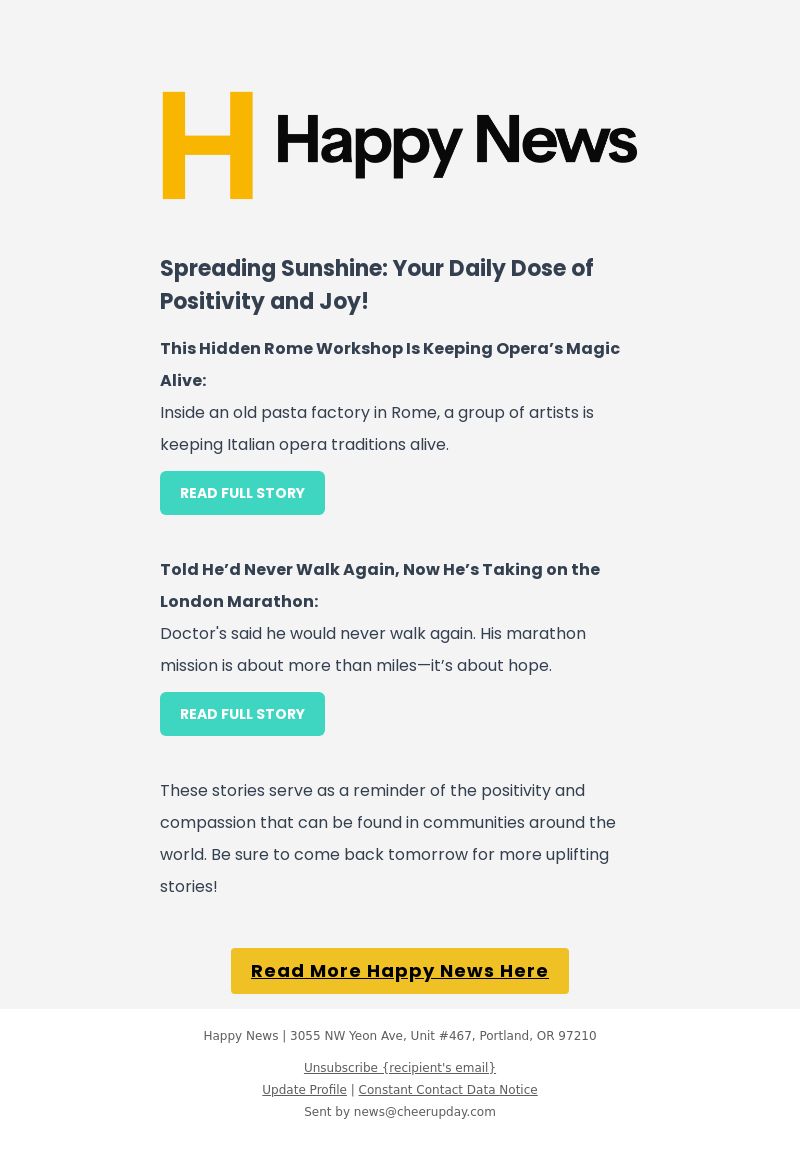Select the Hidden Rome Workshop story title

click(390, 364)
